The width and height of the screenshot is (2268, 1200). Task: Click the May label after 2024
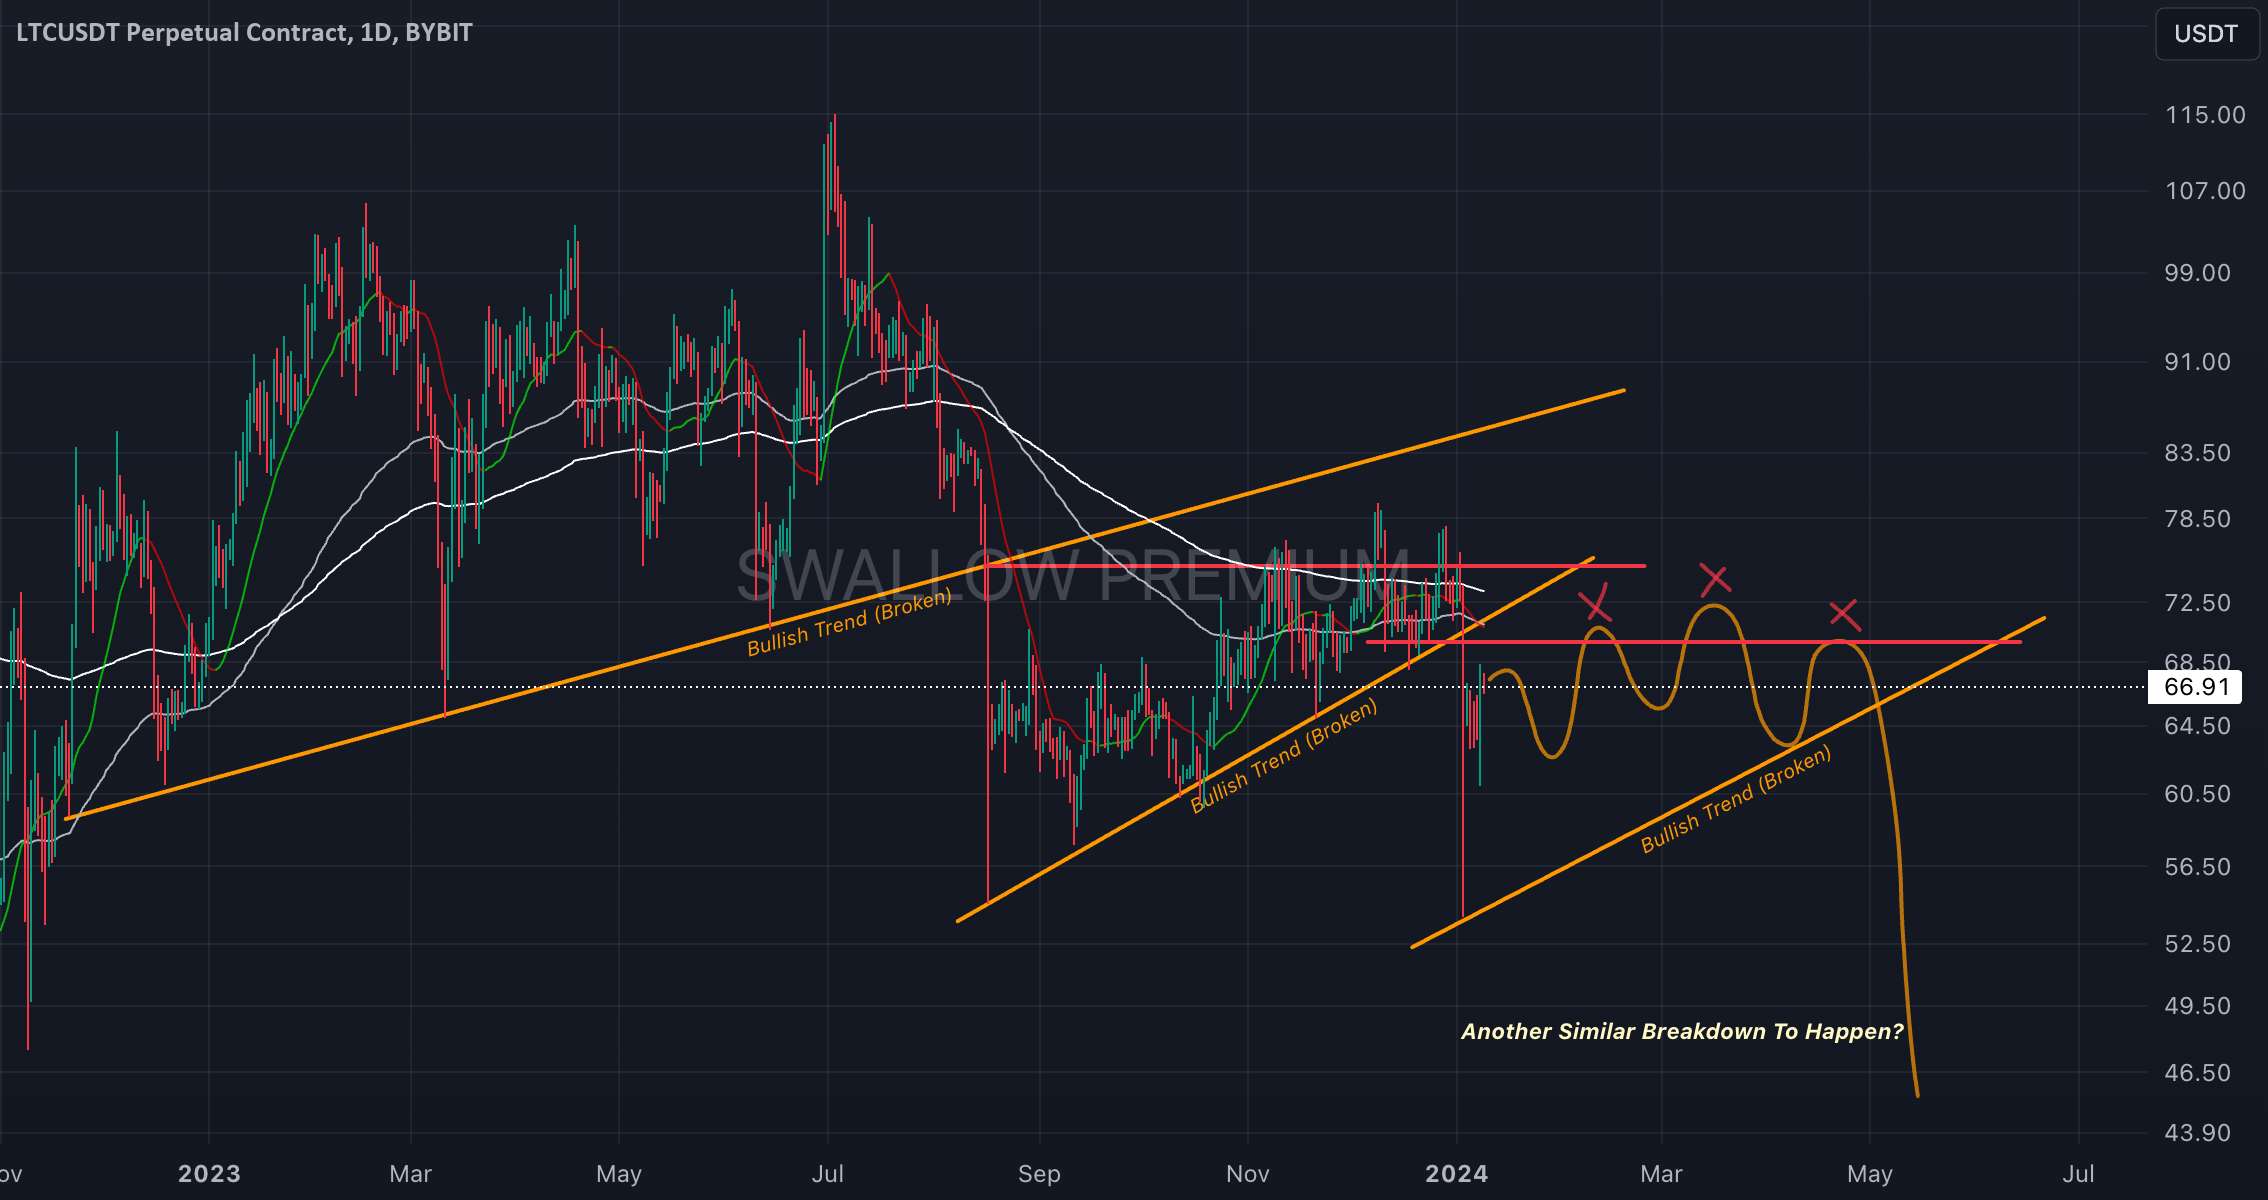(x=1870, y=1174)
